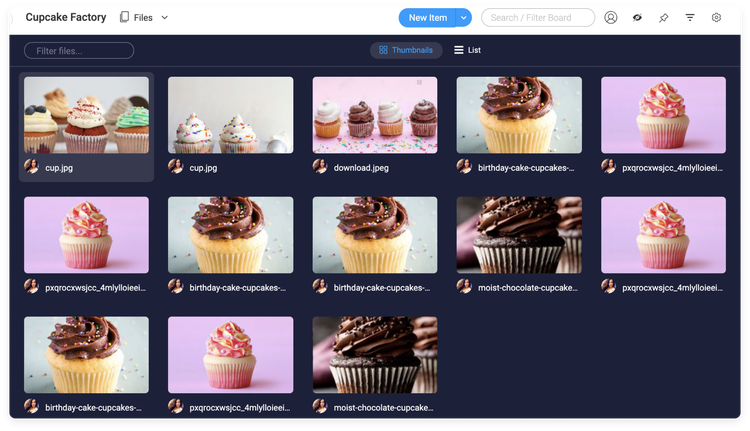750x431 pixels.
Task: Toggle the hidden columns eye icon
Action: pos(637,18)
